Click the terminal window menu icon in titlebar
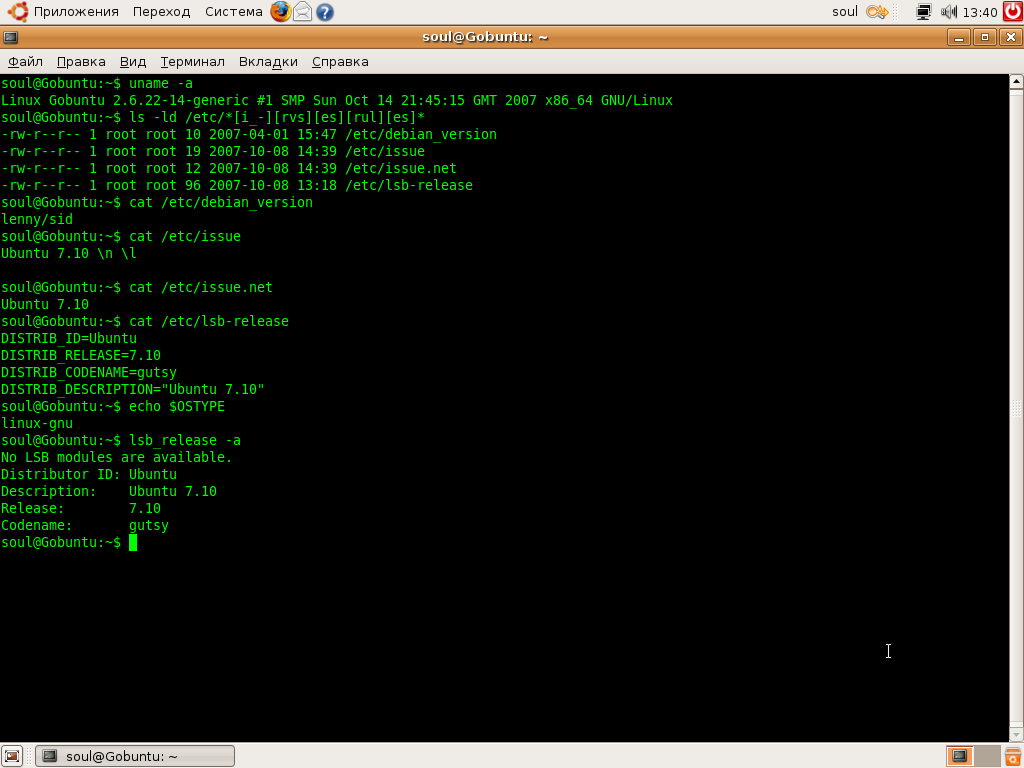The image size is (1024, 768). coord(10,37)
